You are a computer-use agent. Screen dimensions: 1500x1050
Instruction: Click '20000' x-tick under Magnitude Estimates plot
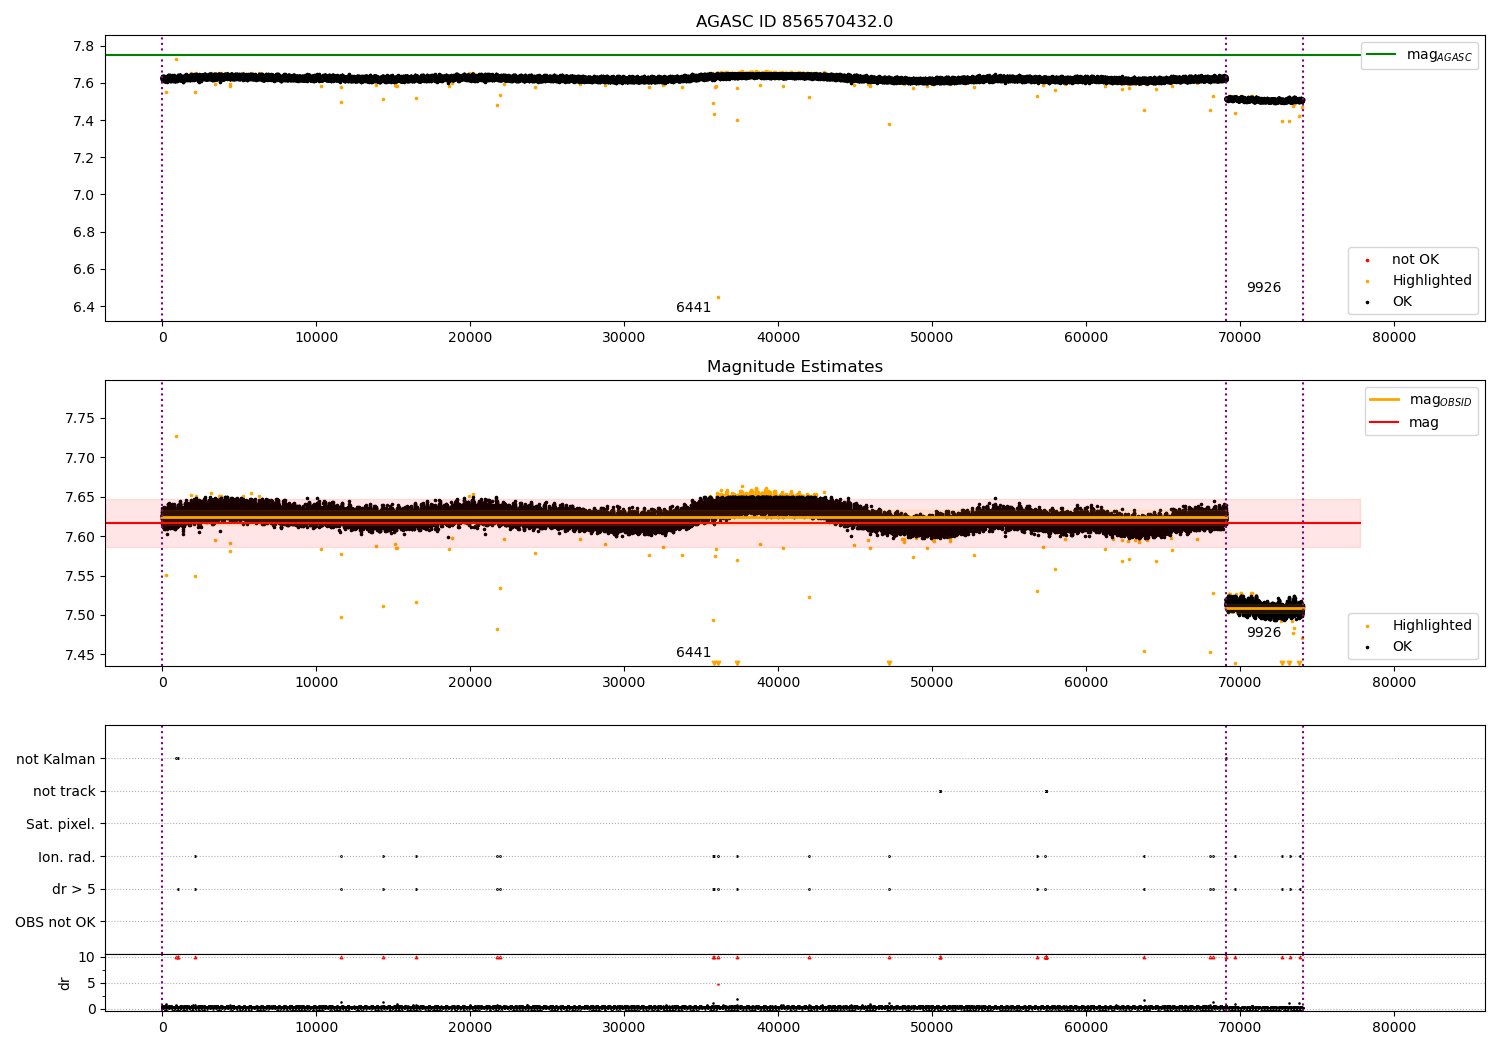[470, 683]
